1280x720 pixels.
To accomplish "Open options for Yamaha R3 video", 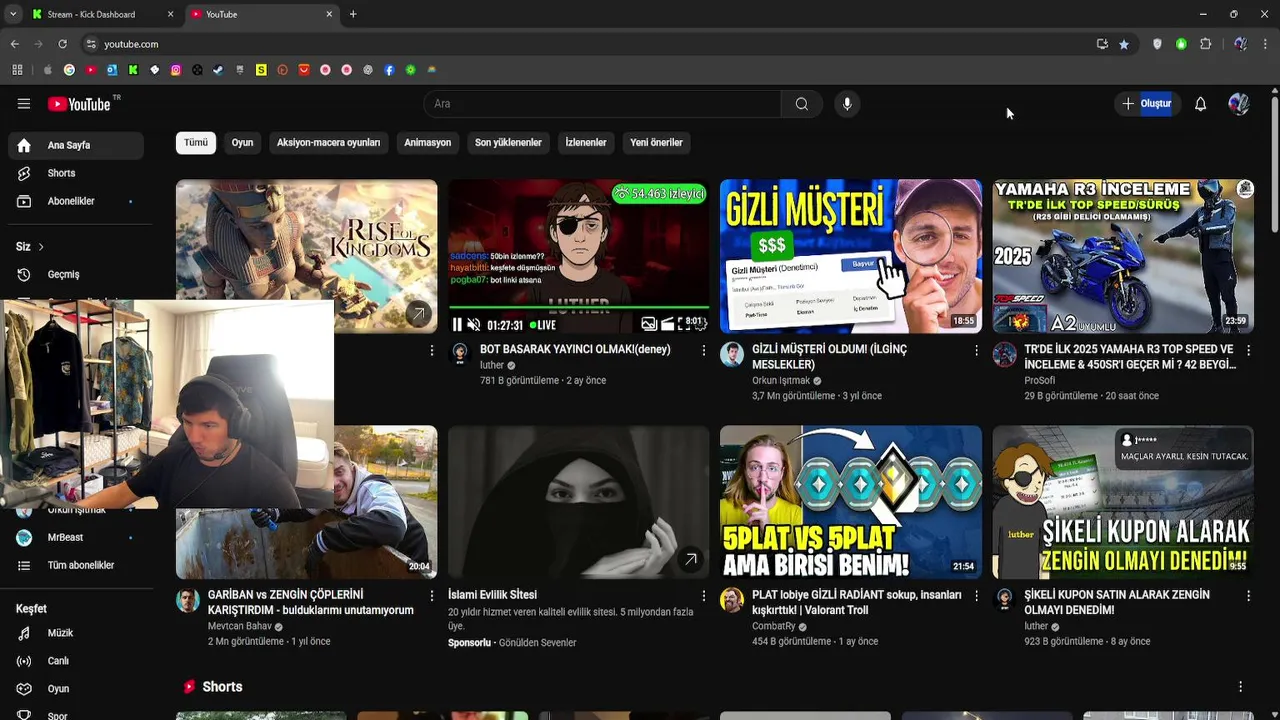I will [1248, 350].
